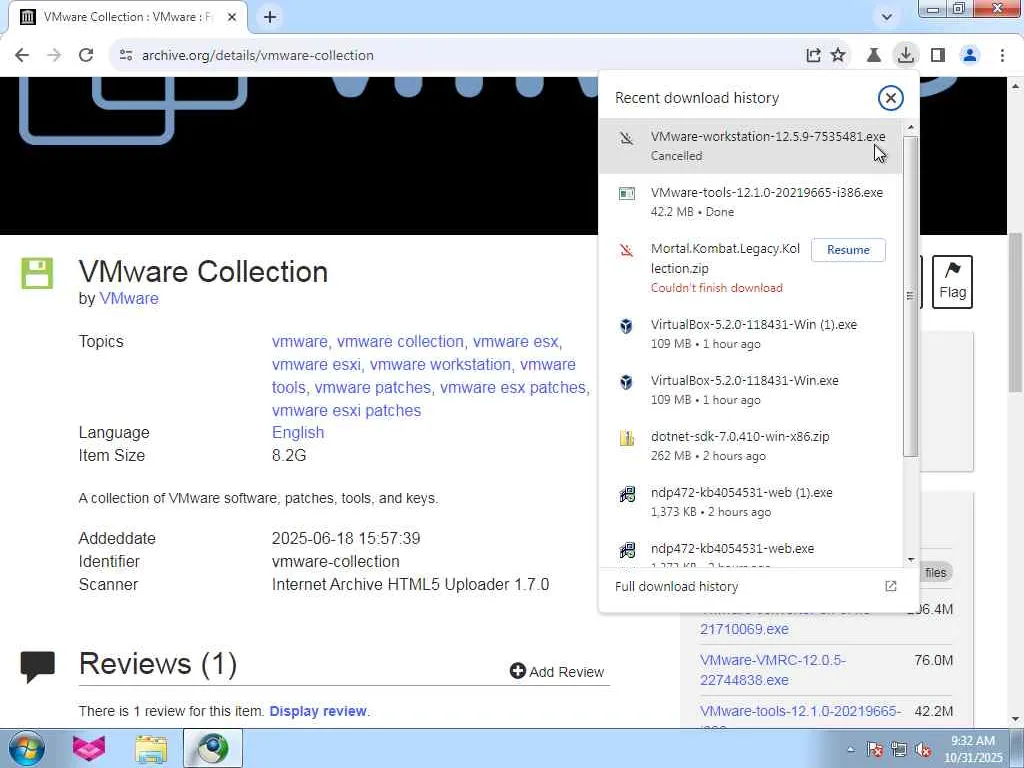The image size is (1024, 768).
Task: Show hidden system tray icons
Action: pos(850,749)
